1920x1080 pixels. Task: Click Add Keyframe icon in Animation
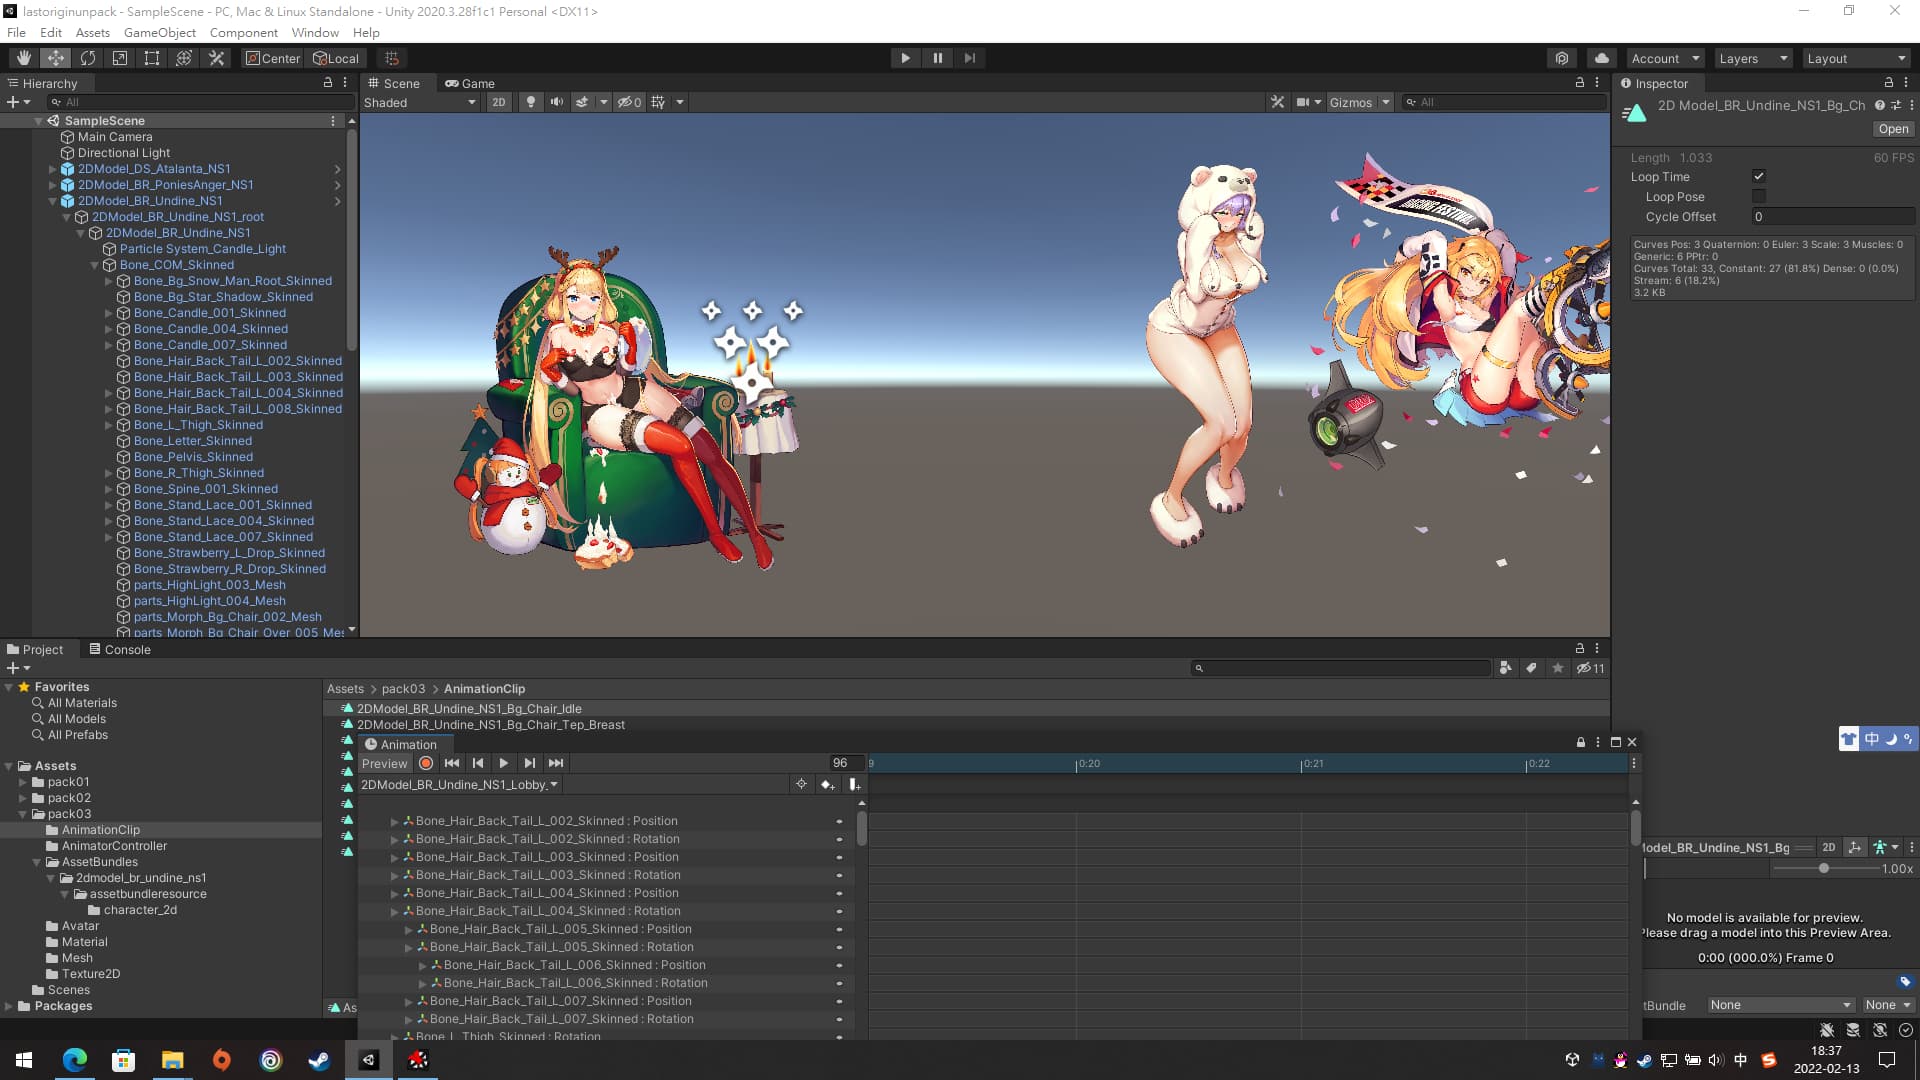(827, 785)
